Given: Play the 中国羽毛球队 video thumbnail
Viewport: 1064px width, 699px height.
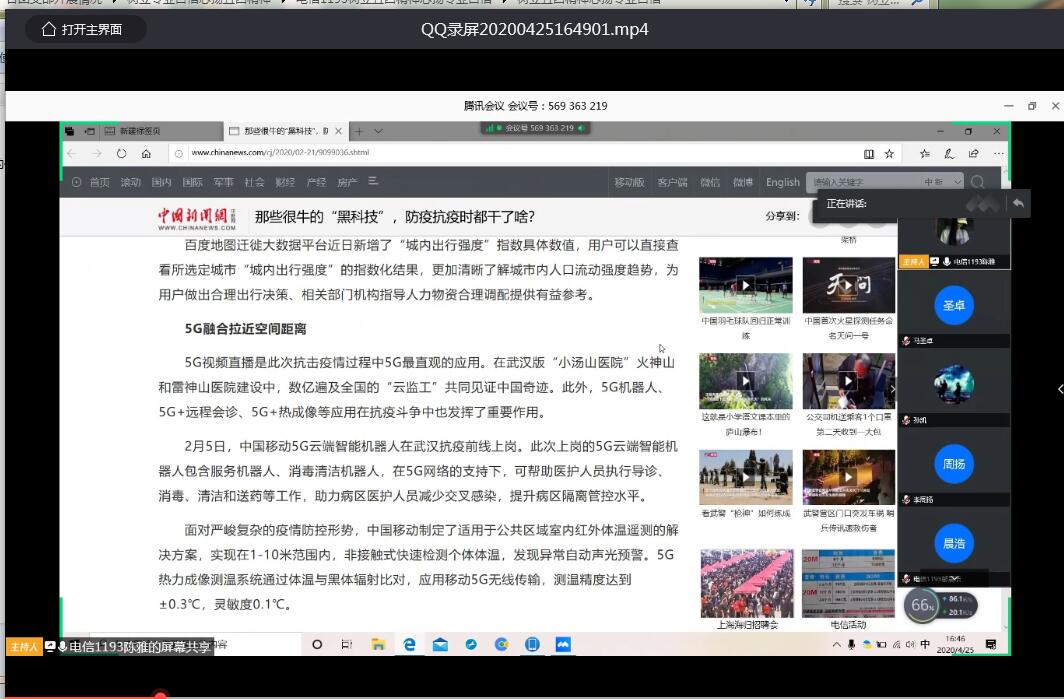Looking at the screenshot, I should click(x=745, y=285).
